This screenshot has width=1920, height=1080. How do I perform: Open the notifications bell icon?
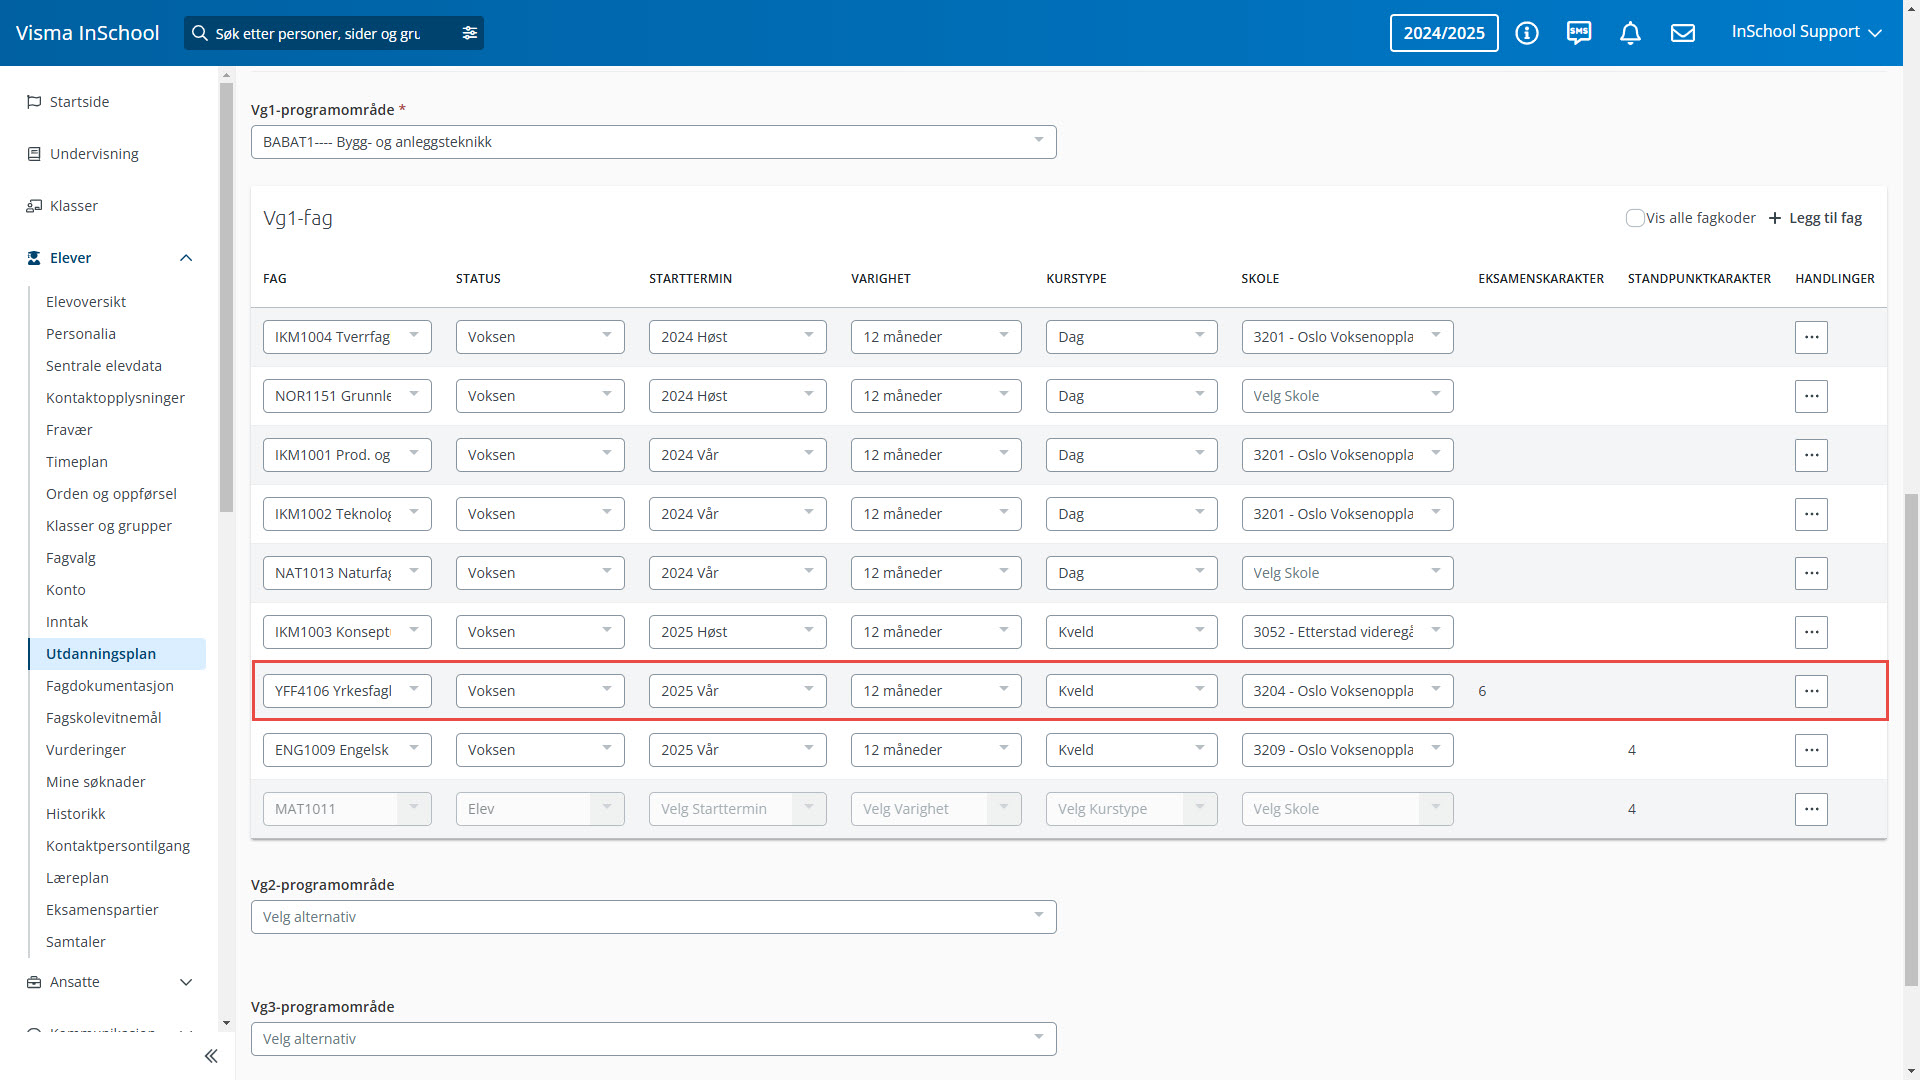click(1630, 33)
